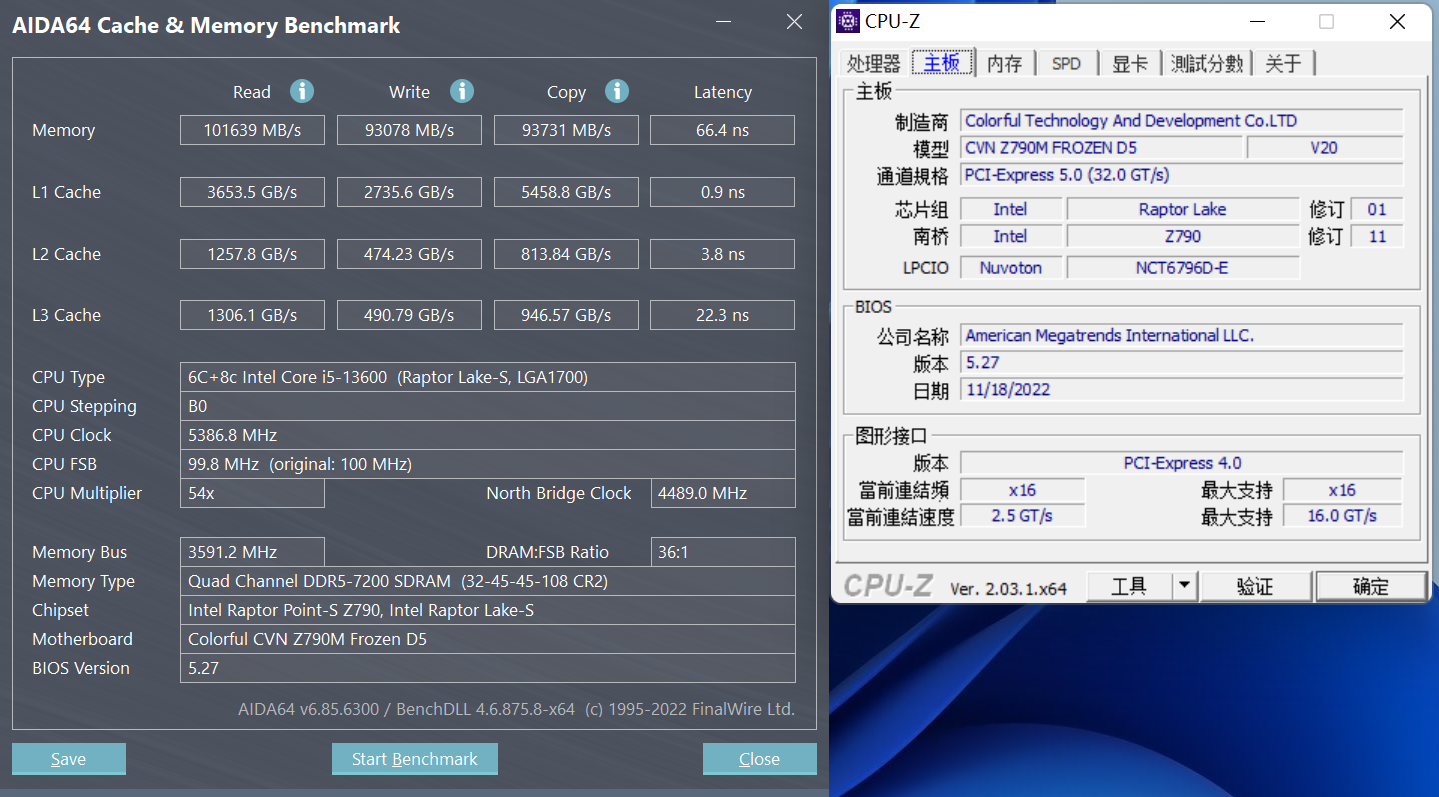
Task: Click the L2 Cache Copy value 813.84 GB/s
Action: (x=566, y=254)
